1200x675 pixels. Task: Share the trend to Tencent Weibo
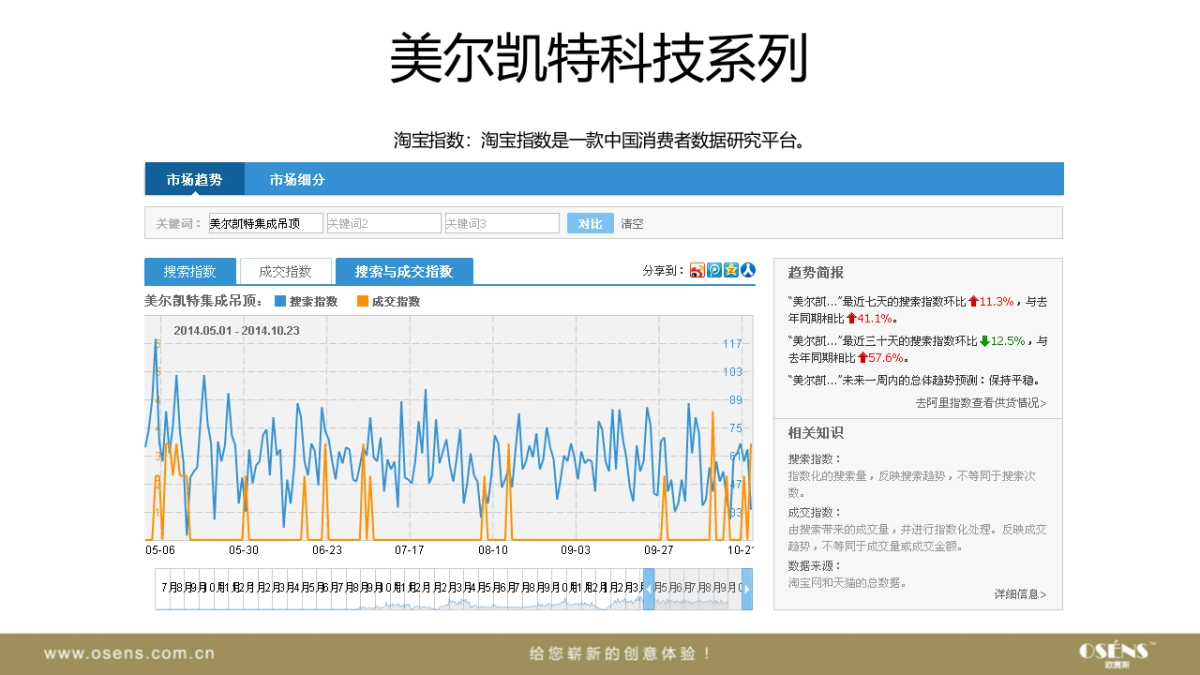click(713, 269)
